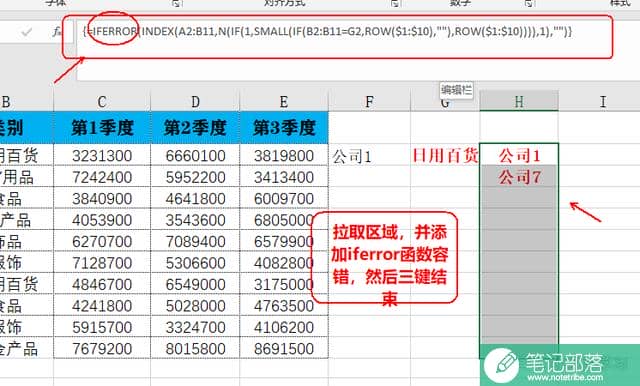This screenshot has width=640, height=386.
Task: Click red 公司1 result in column H
Action: pos(519,155)
